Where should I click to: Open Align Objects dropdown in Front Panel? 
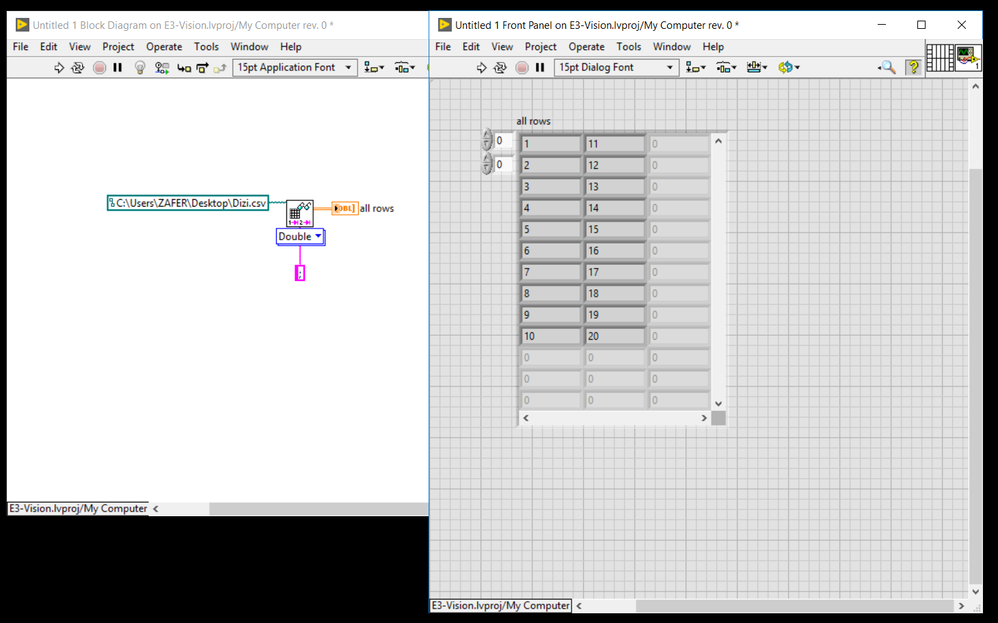pyautogui.click(x=696, y=67)
